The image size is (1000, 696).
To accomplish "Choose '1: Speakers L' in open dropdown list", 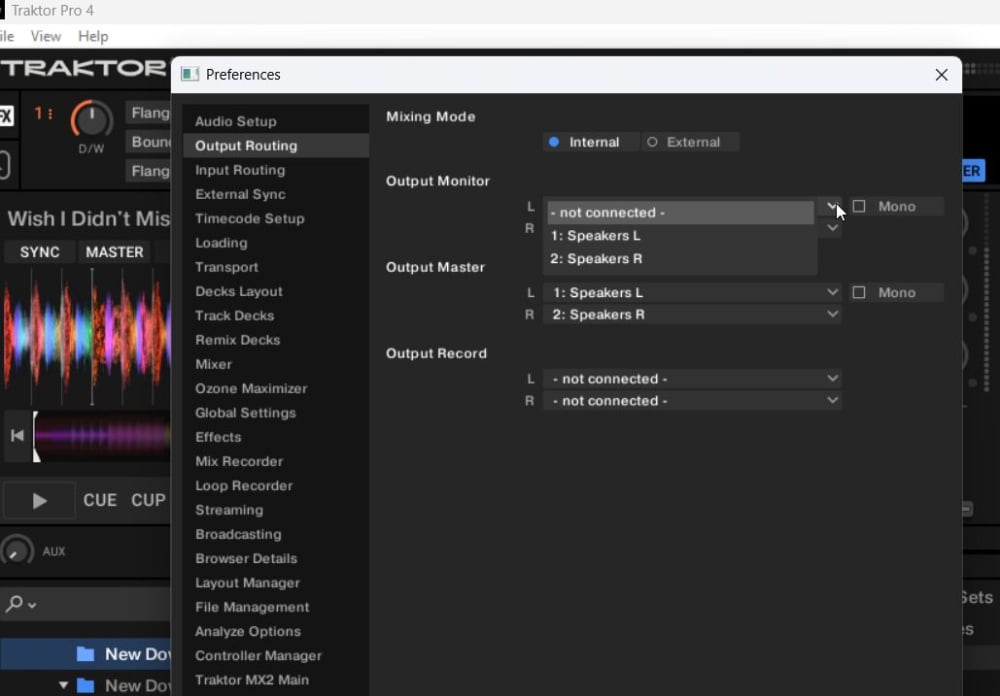I will click(x=680, y=236).
